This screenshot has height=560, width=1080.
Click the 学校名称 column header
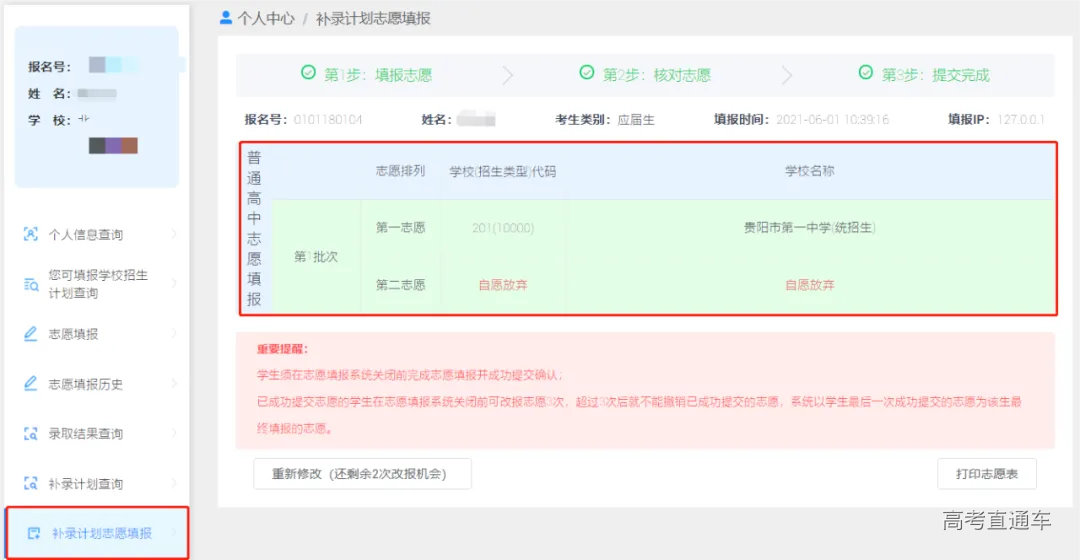(x=809, y=171)
